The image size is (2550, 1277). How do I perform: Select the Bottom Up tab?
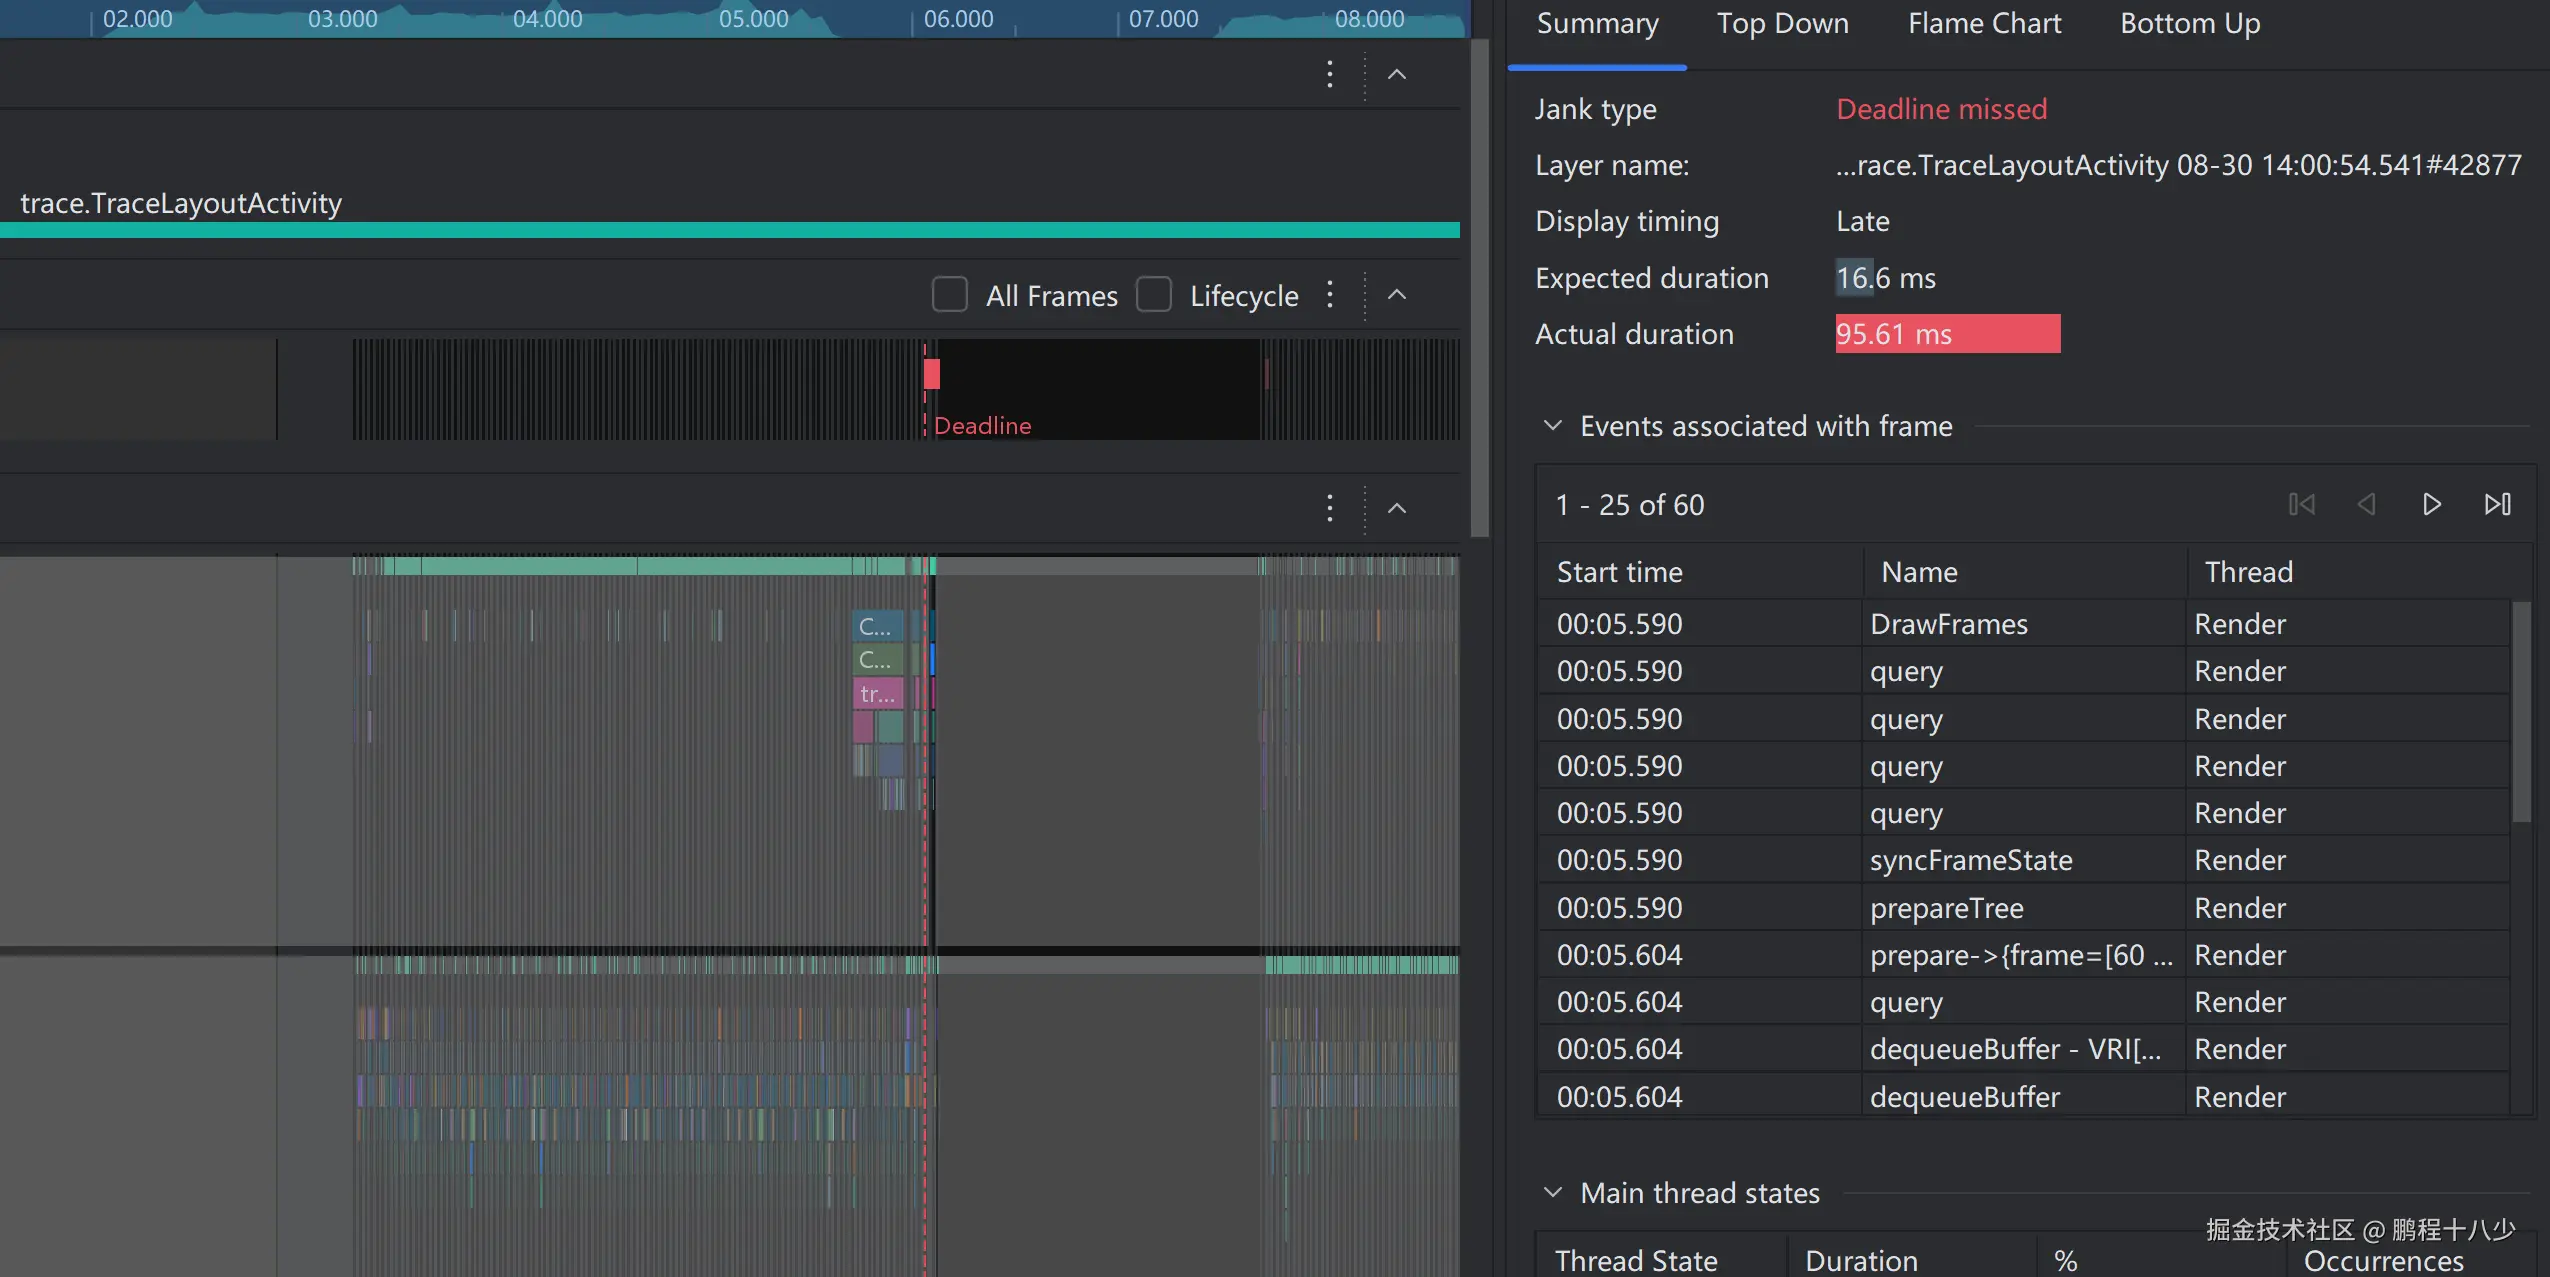point(2189,24)
